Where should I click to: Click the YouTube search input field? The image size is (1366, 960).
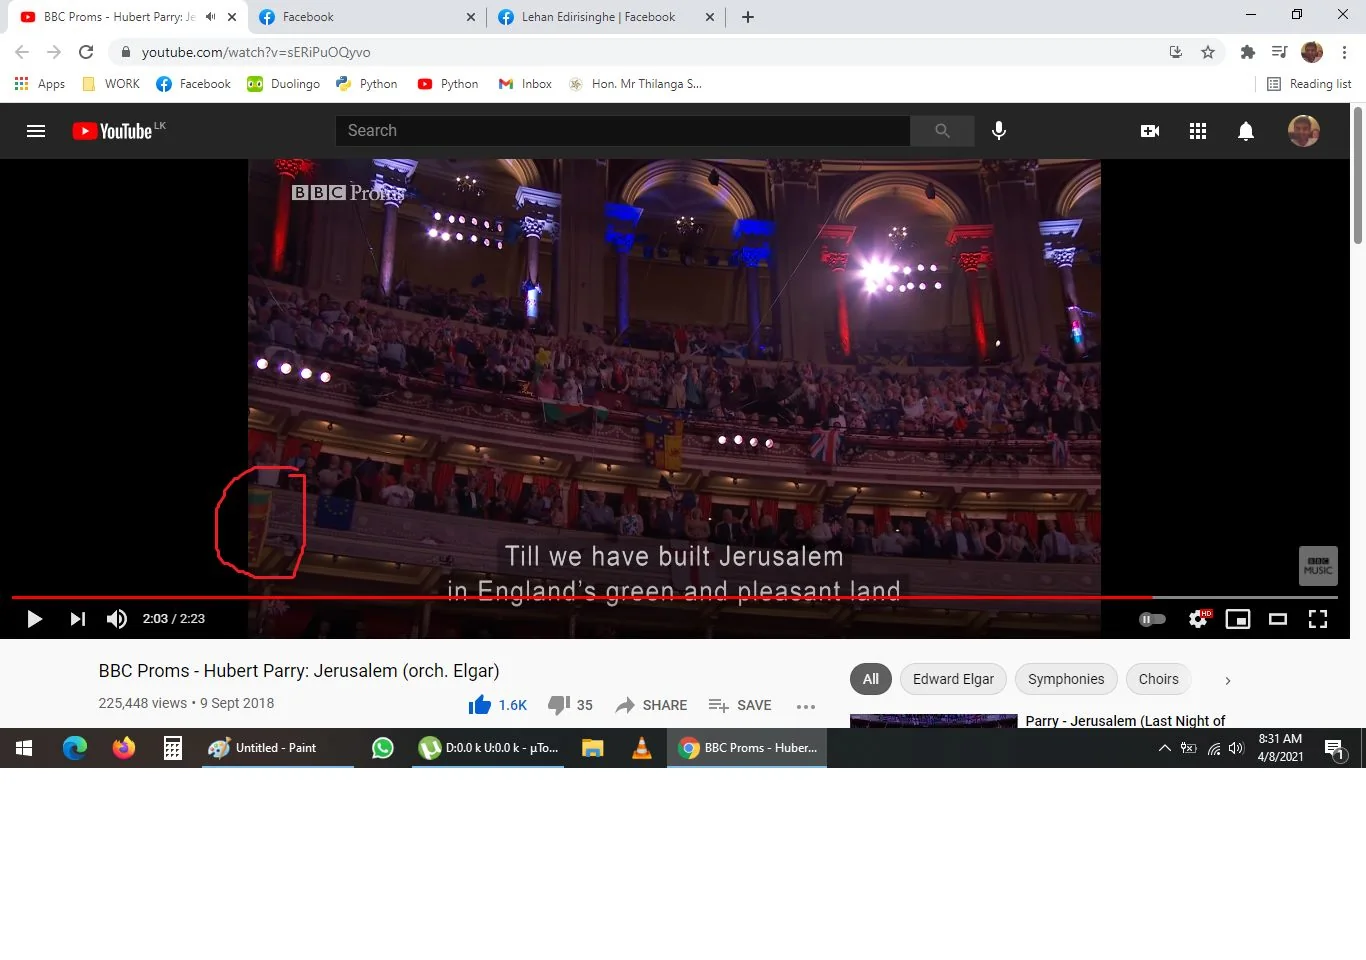point(622,131)
